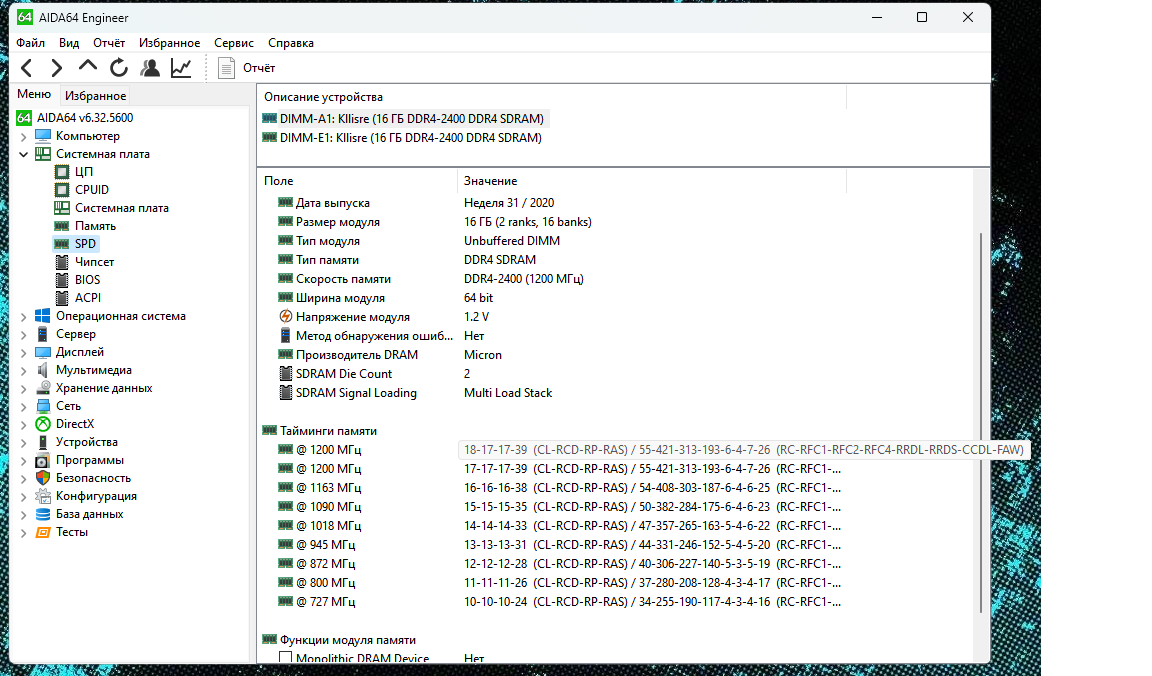Viewport: 1152px width, 676px height.
Task: Expand the Операционная система node
Action: (x=24, y=317)
